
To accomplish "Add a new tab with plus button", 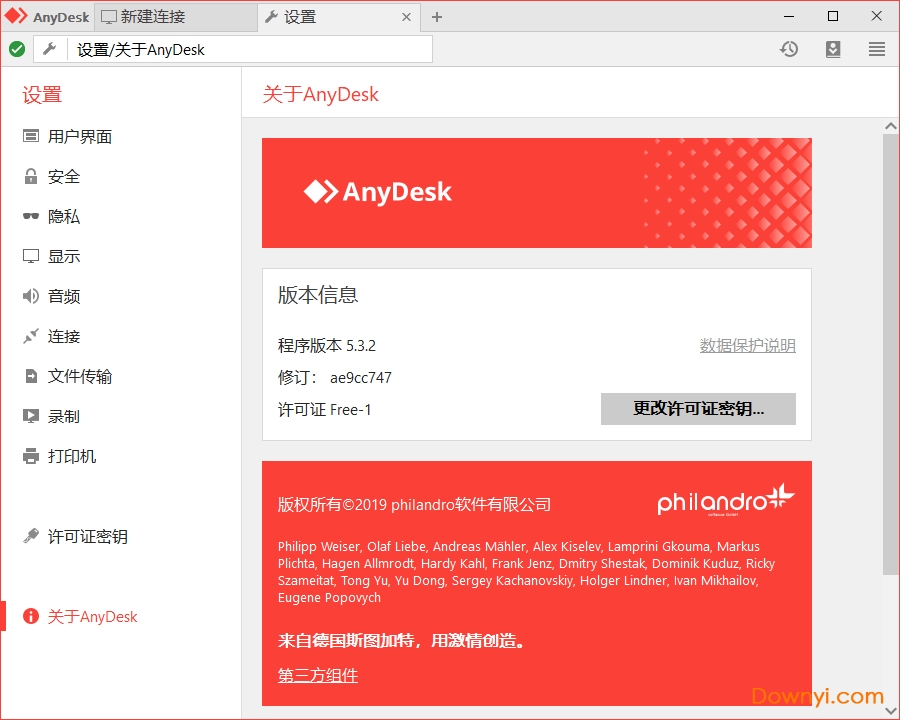I will point(437,17).
